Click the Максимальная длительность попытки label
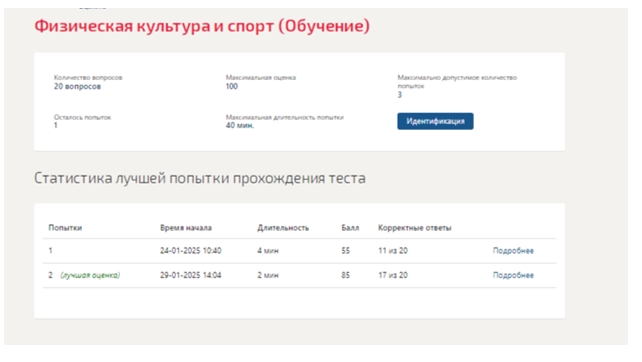 tap(285, 117)
